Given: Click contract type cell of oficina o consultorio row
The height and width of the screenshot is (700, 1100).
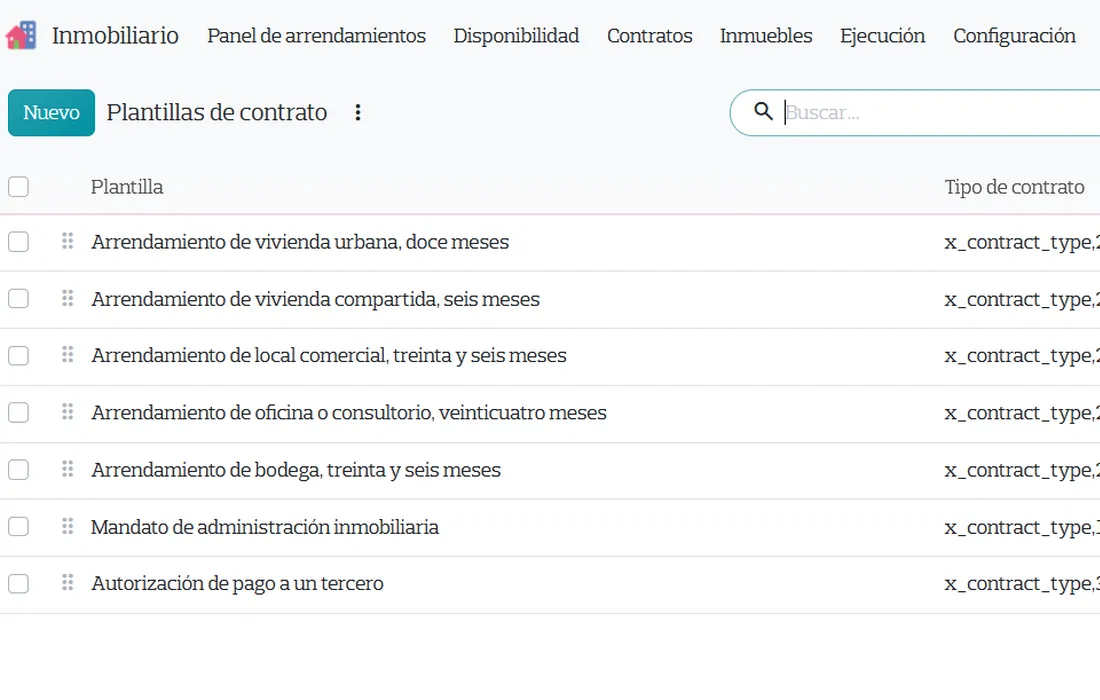Looking at the screenshot, I should [x=1021, y=414].
